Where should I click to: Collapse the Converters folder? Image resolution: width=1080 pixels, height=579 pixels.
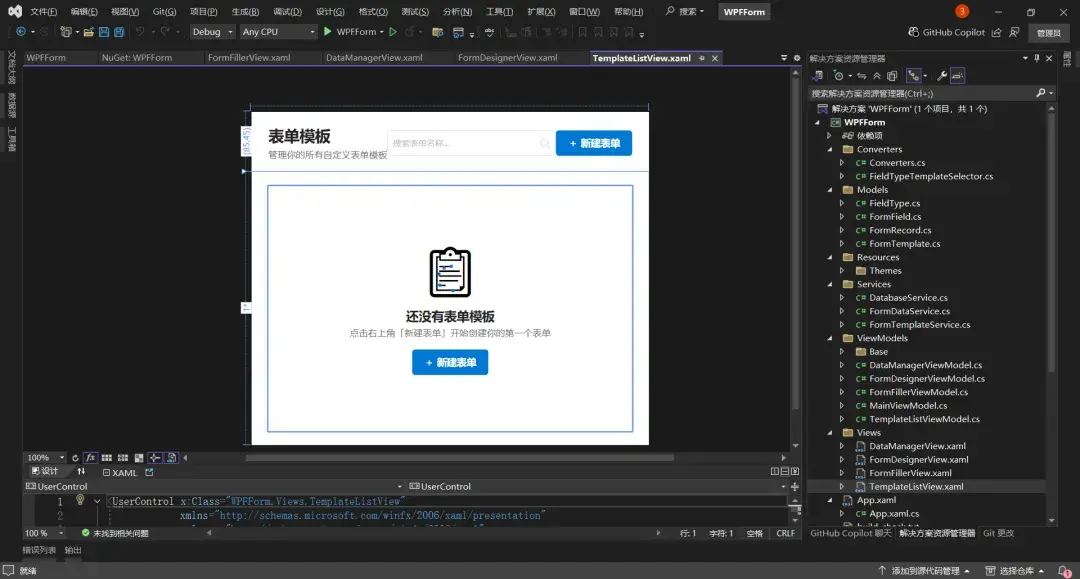tap(830, 149)
